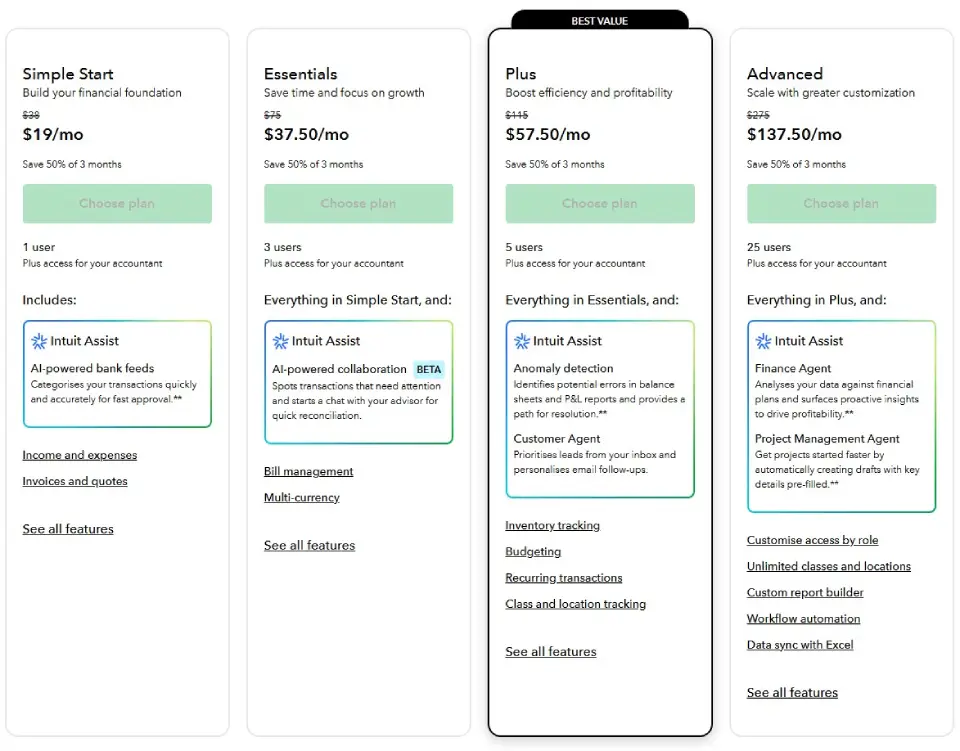
Task: Select Choose plan under Plus
Action: pyautogui.click(x=600, y=203)
